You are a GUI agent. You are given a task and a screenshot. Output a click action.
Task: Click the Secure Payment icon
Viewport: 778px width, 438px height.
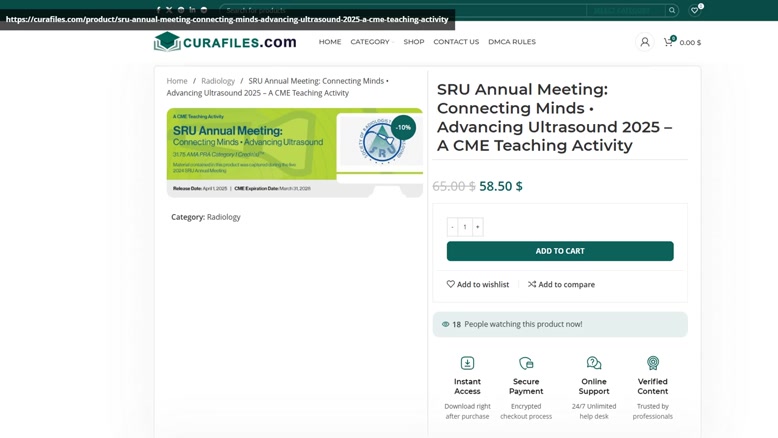click(x=526, y=363)
